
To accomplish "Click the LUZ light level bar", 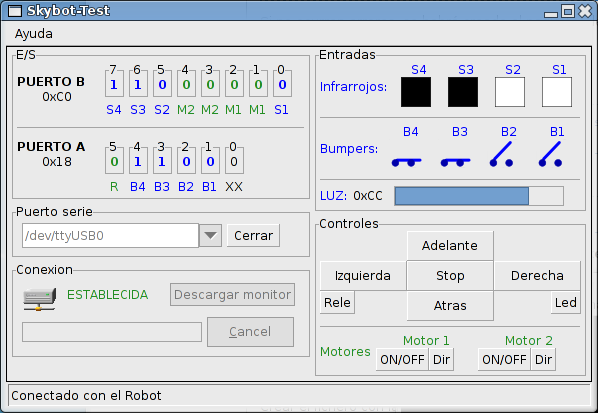I will point(479,196).
